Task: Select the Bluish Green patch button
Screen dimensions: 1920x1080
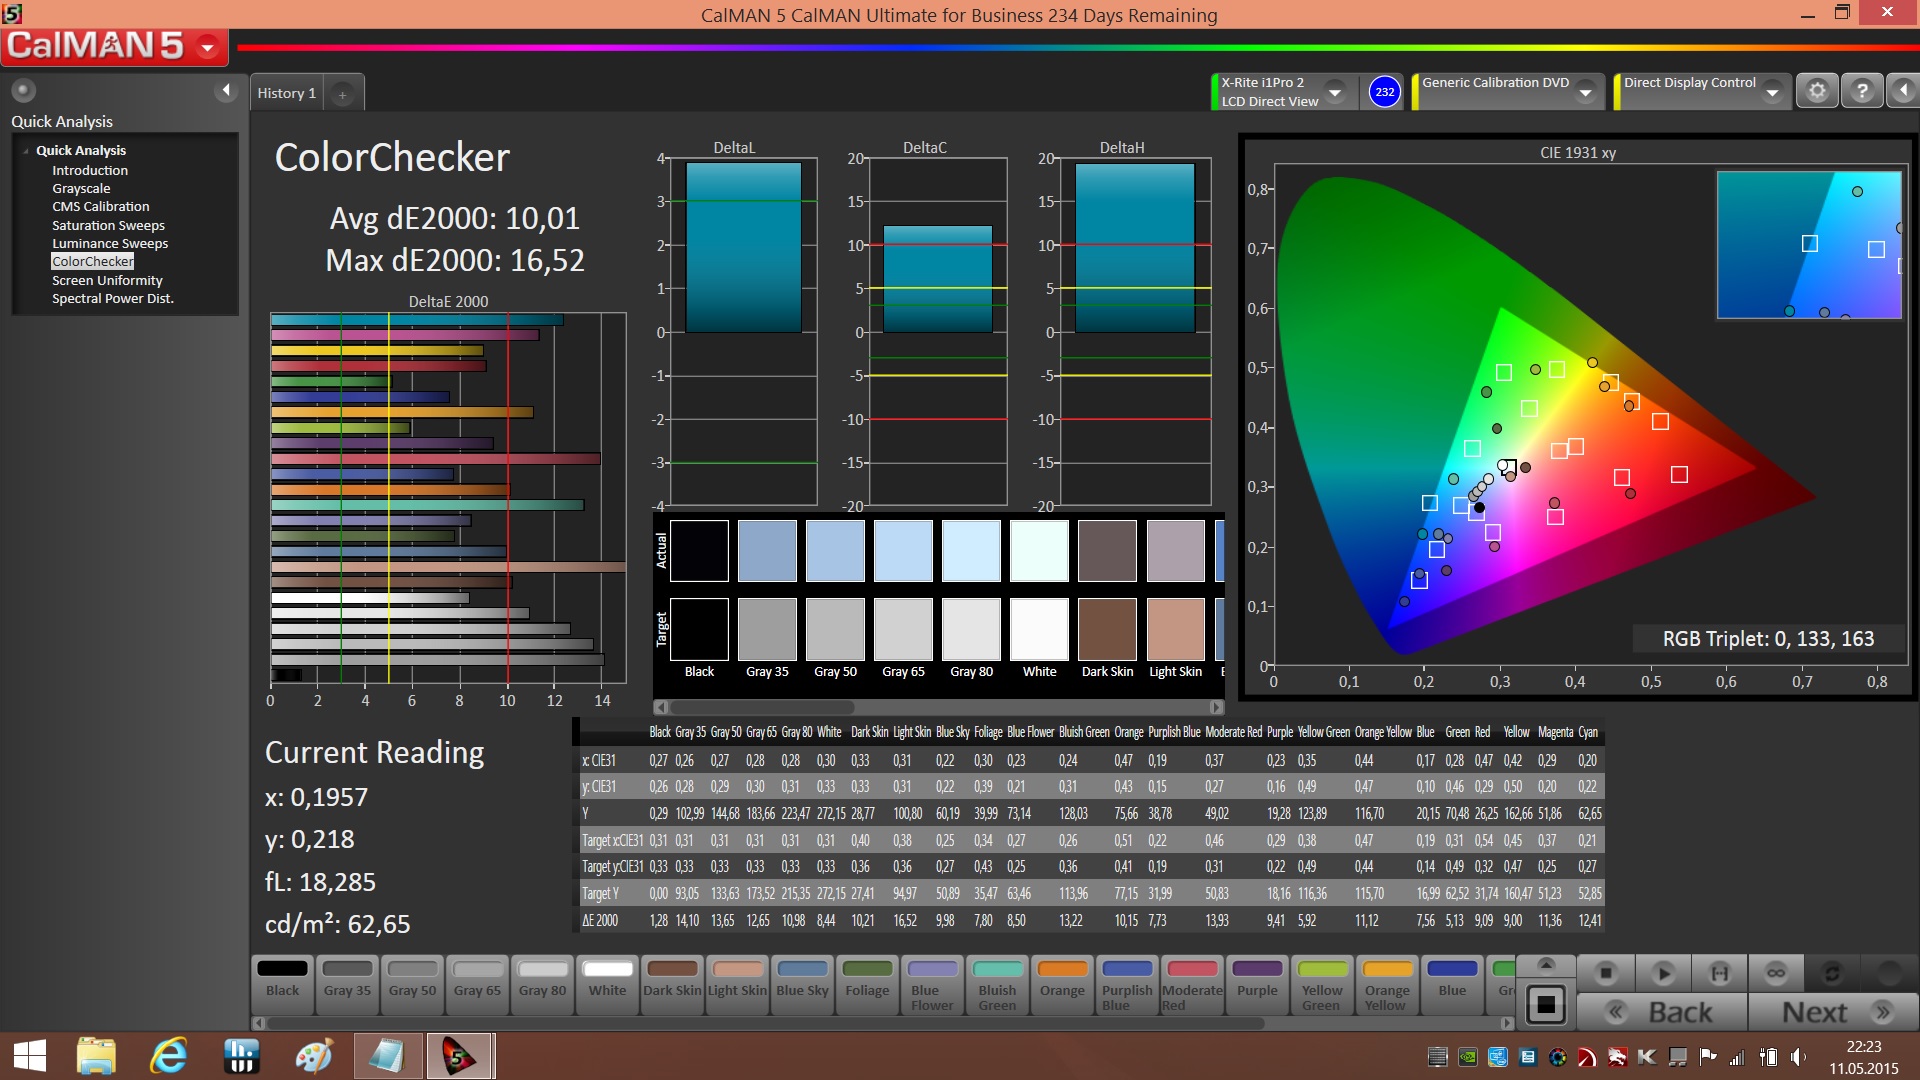Action: click(997, 986)
